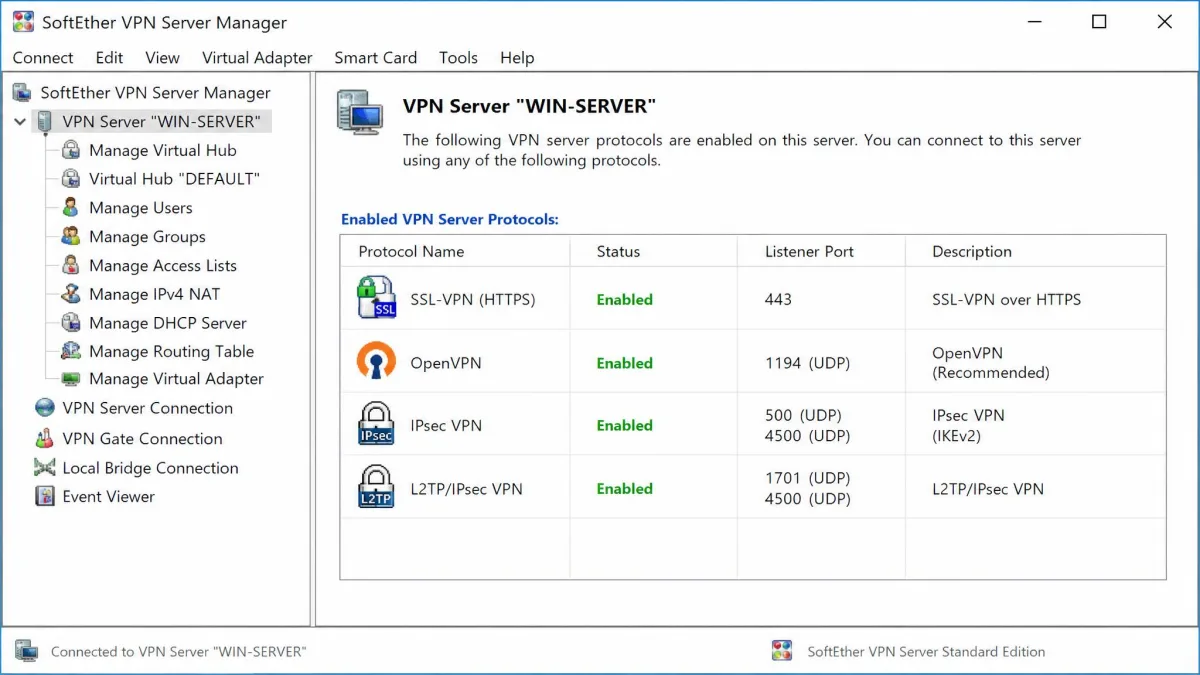The height and width of the screenshot is (675, 1200).
Task: Click the VPN Server Connection globe icon
Action: click(44, 408)
